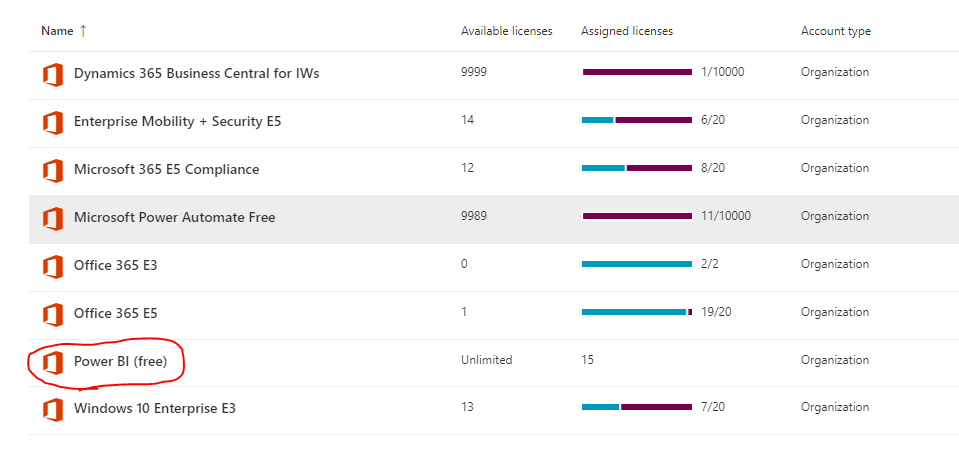The width and height of the screenshot is (959, 474).
Task: Sort by the Name column header
Action: click(x=57, y=31)
